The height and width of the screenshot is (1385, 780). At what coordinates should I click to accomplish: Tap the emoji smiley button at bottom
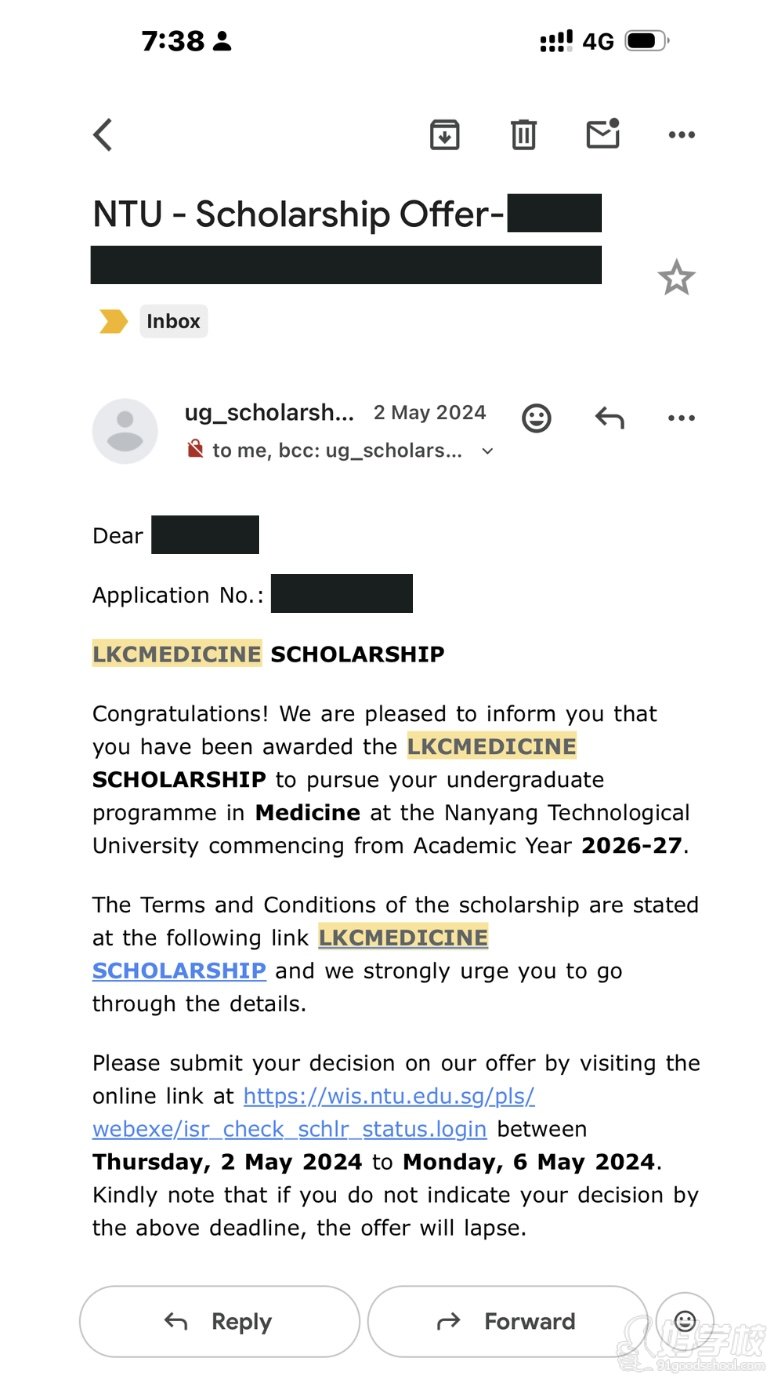(x=685, y=1321)
